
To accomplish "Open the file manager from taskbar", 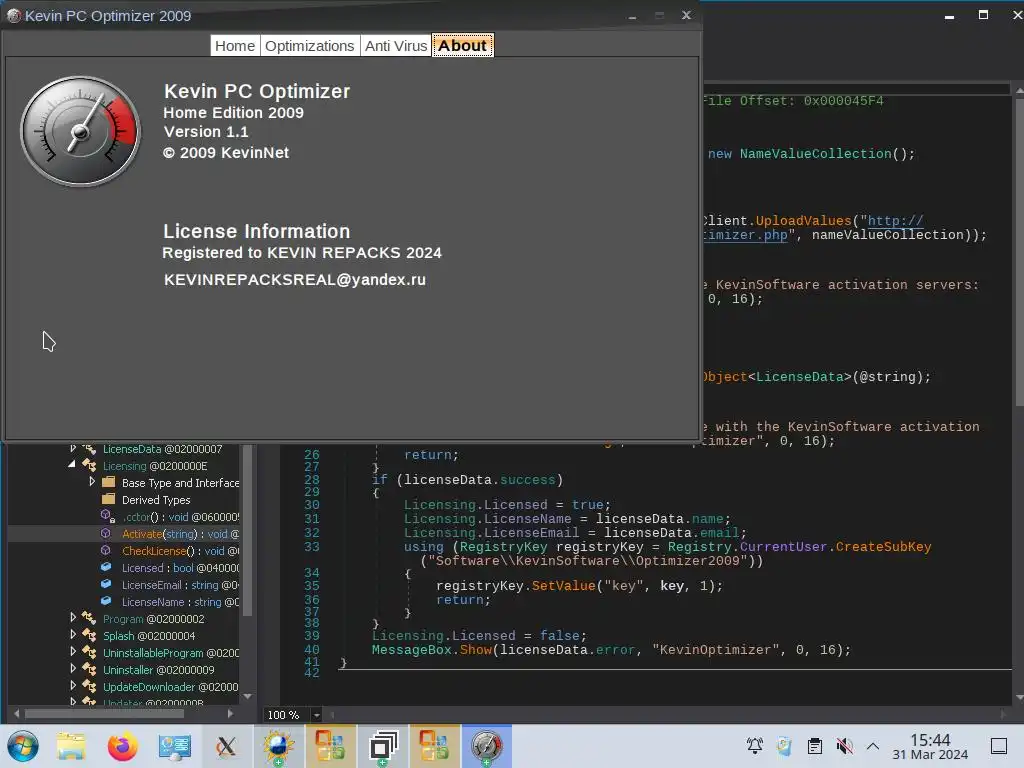I will click(71, 746).
